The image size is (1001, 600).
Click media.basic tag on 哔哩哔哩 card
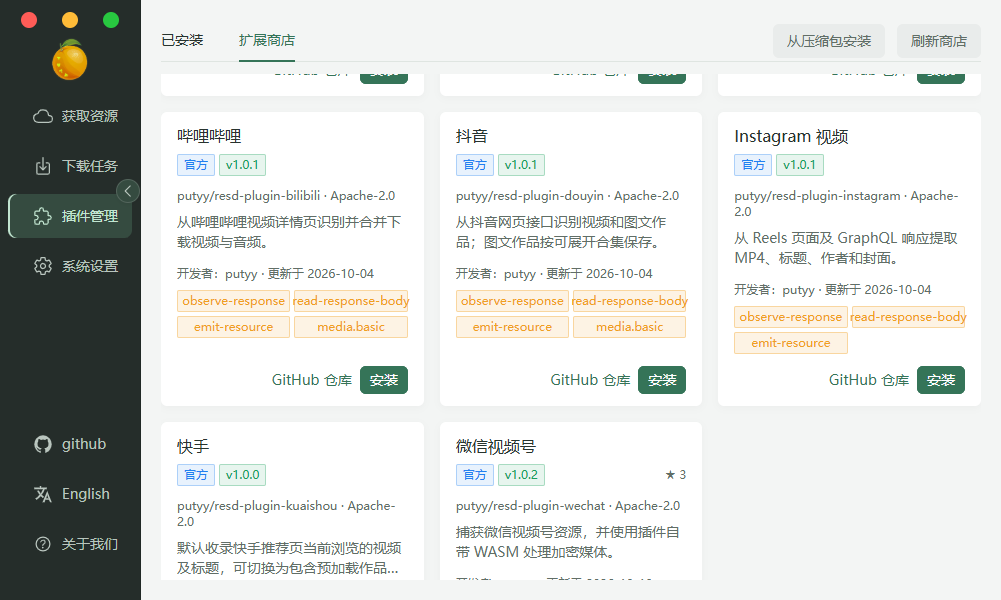click(350, 327)
